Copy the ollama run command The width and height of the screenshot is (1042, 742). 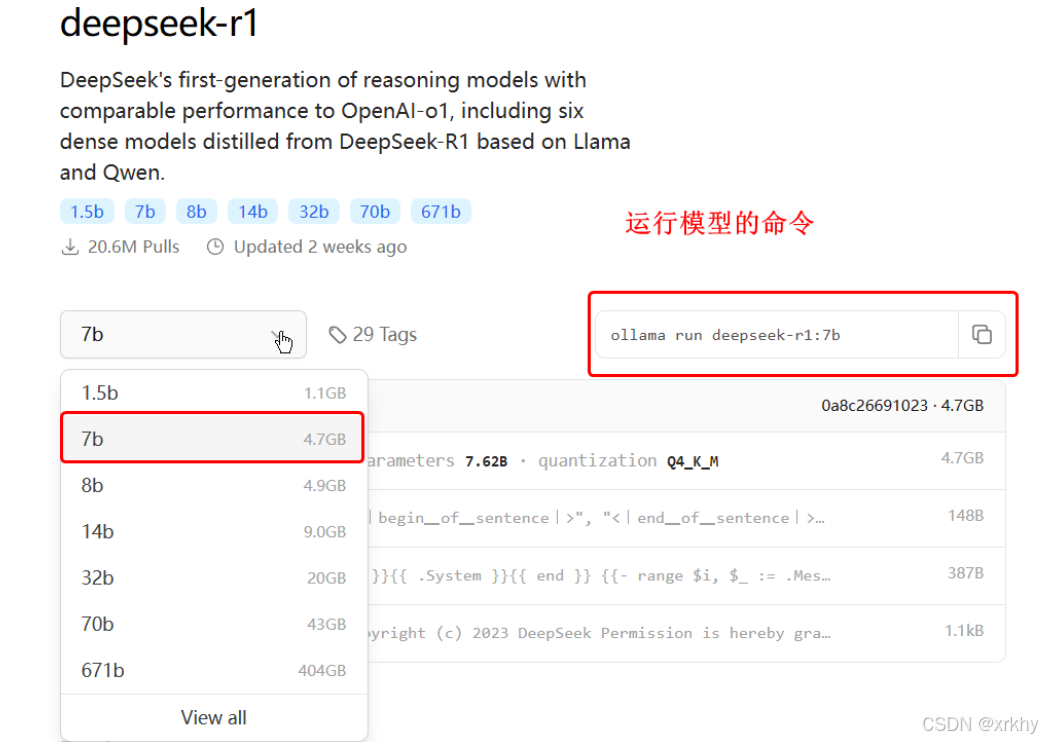(982, 334)
